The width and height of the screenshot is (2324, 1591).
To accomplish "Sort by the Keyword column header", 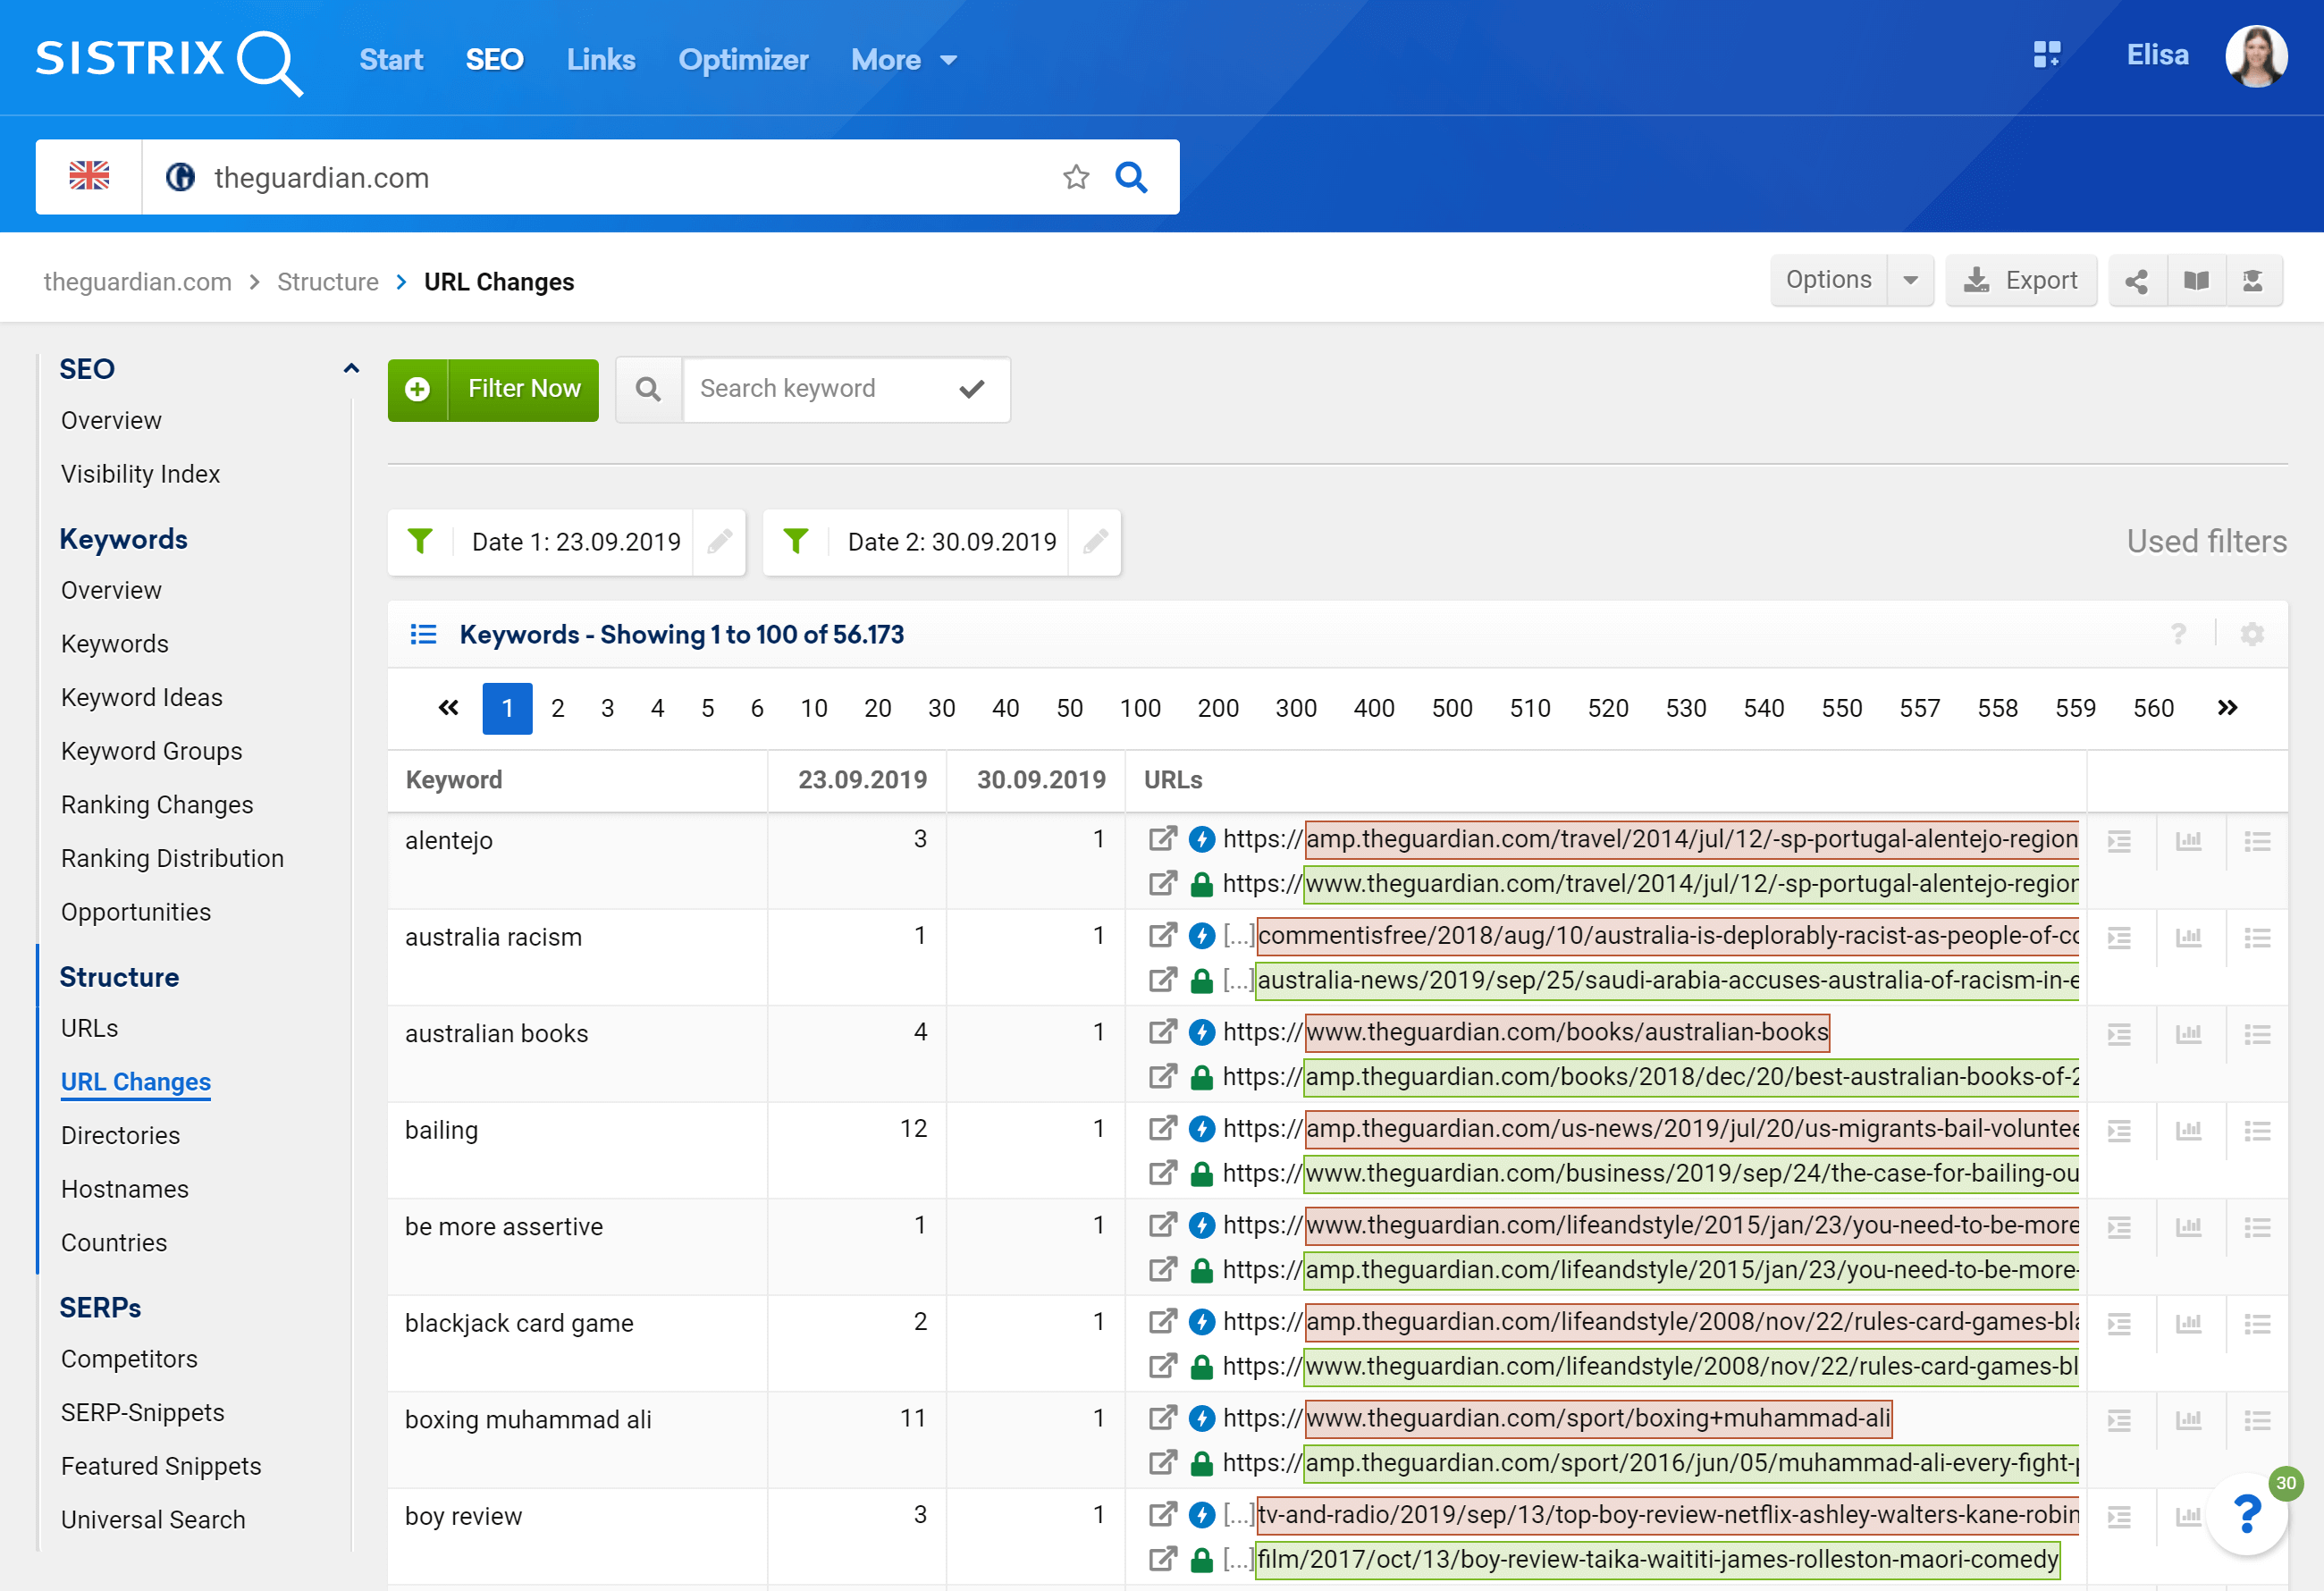I will point(454,780).
